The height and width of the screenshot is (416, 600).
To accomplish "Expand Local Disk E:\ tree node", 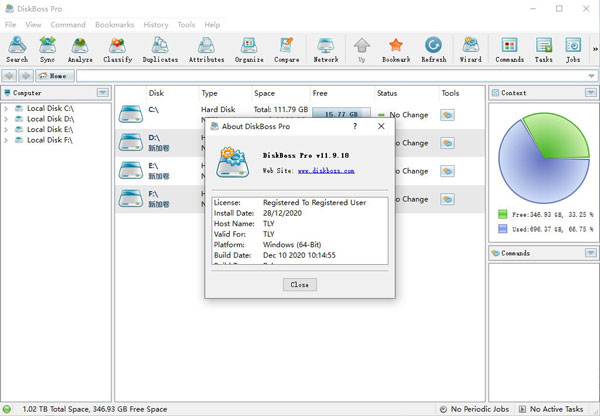I will 6,130.
